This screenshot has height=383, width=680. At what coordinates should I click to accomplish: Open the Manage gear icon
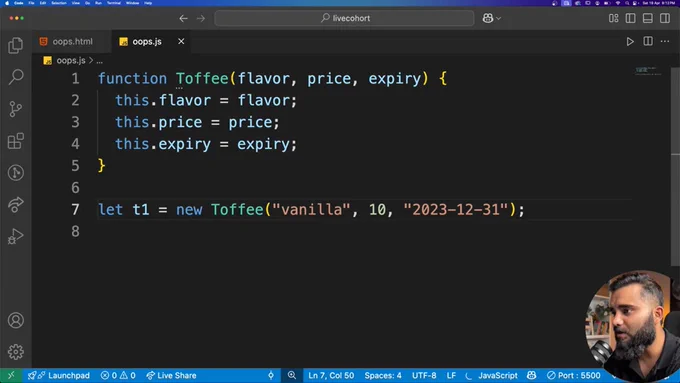16,352
